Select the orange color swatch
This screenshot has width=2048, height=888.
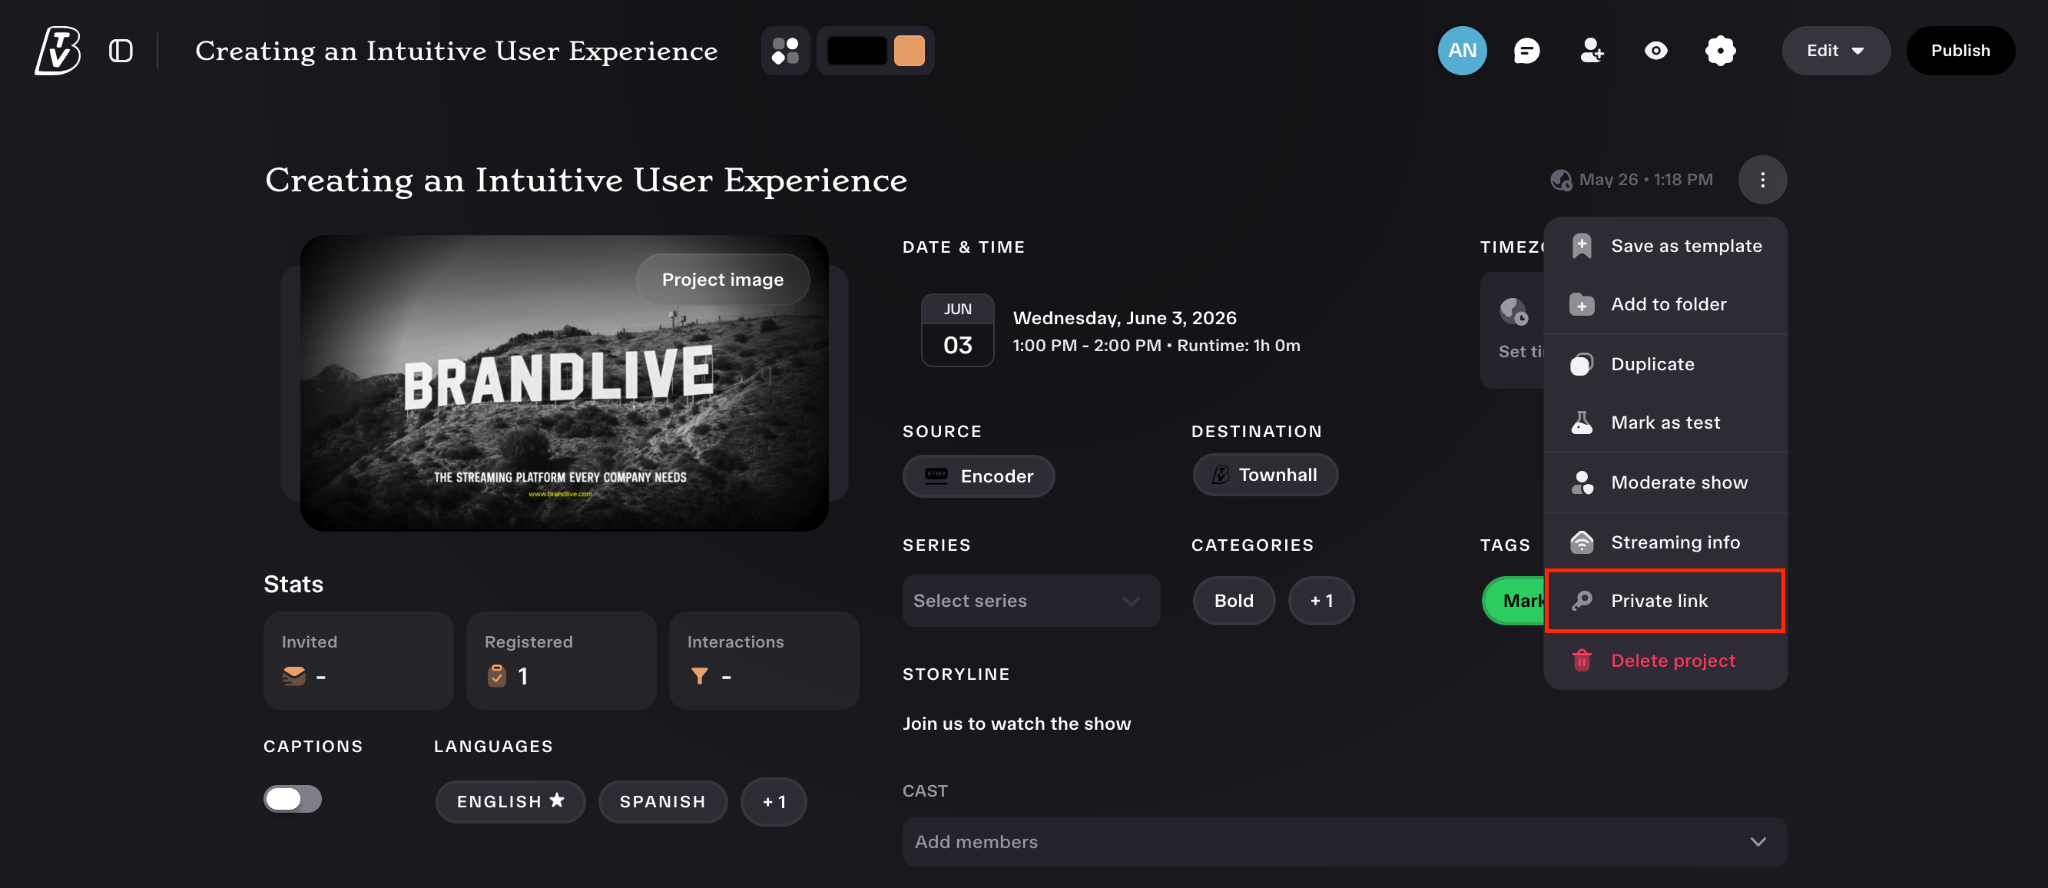[909, 51]
